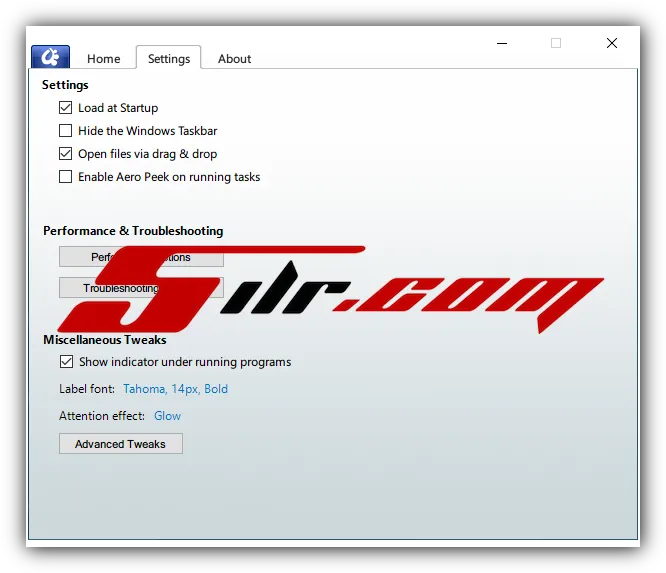Open Performance Options button
The width and height of the screenshot is (666, 573).
pyautogui.click(x=141, y=257)
